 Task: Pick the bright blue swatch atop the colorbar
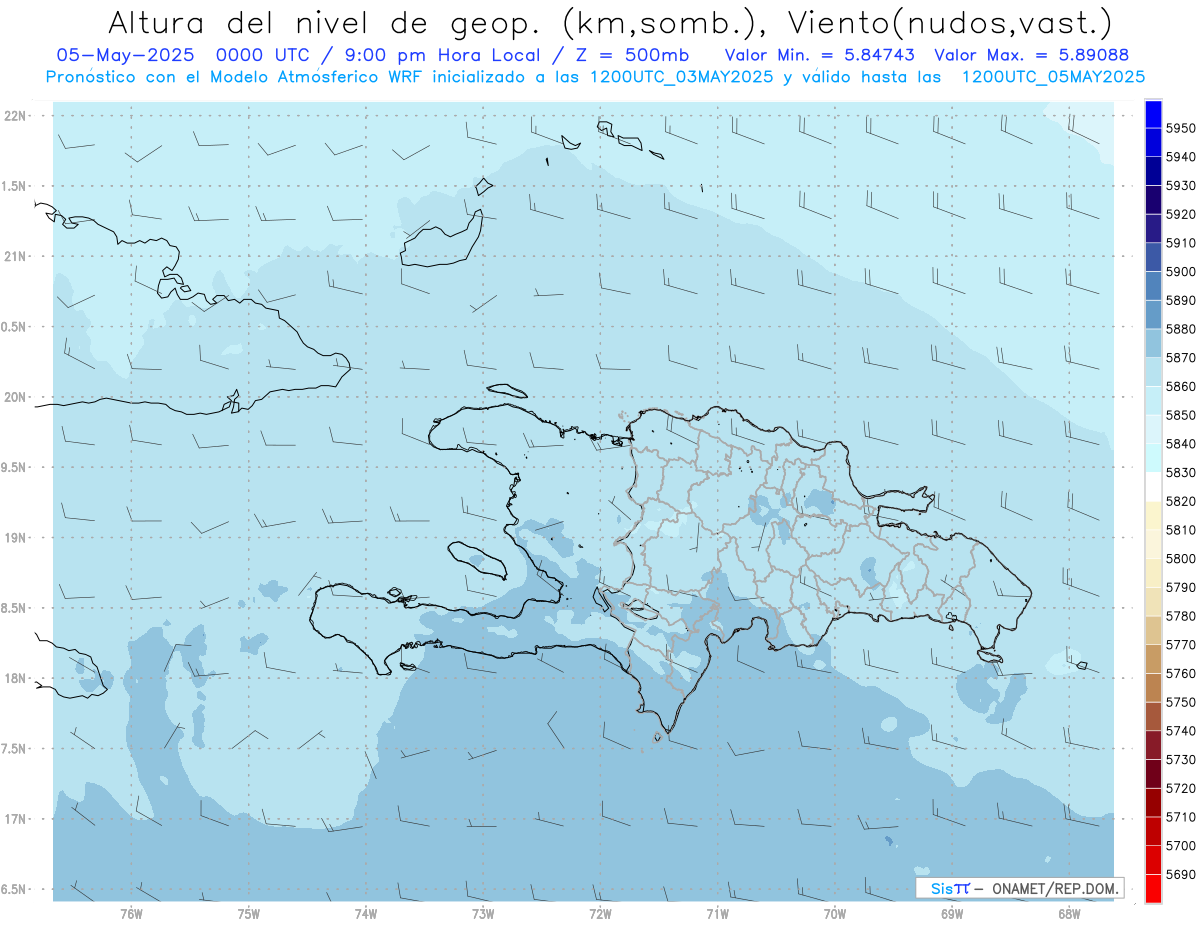[1153, 113]
